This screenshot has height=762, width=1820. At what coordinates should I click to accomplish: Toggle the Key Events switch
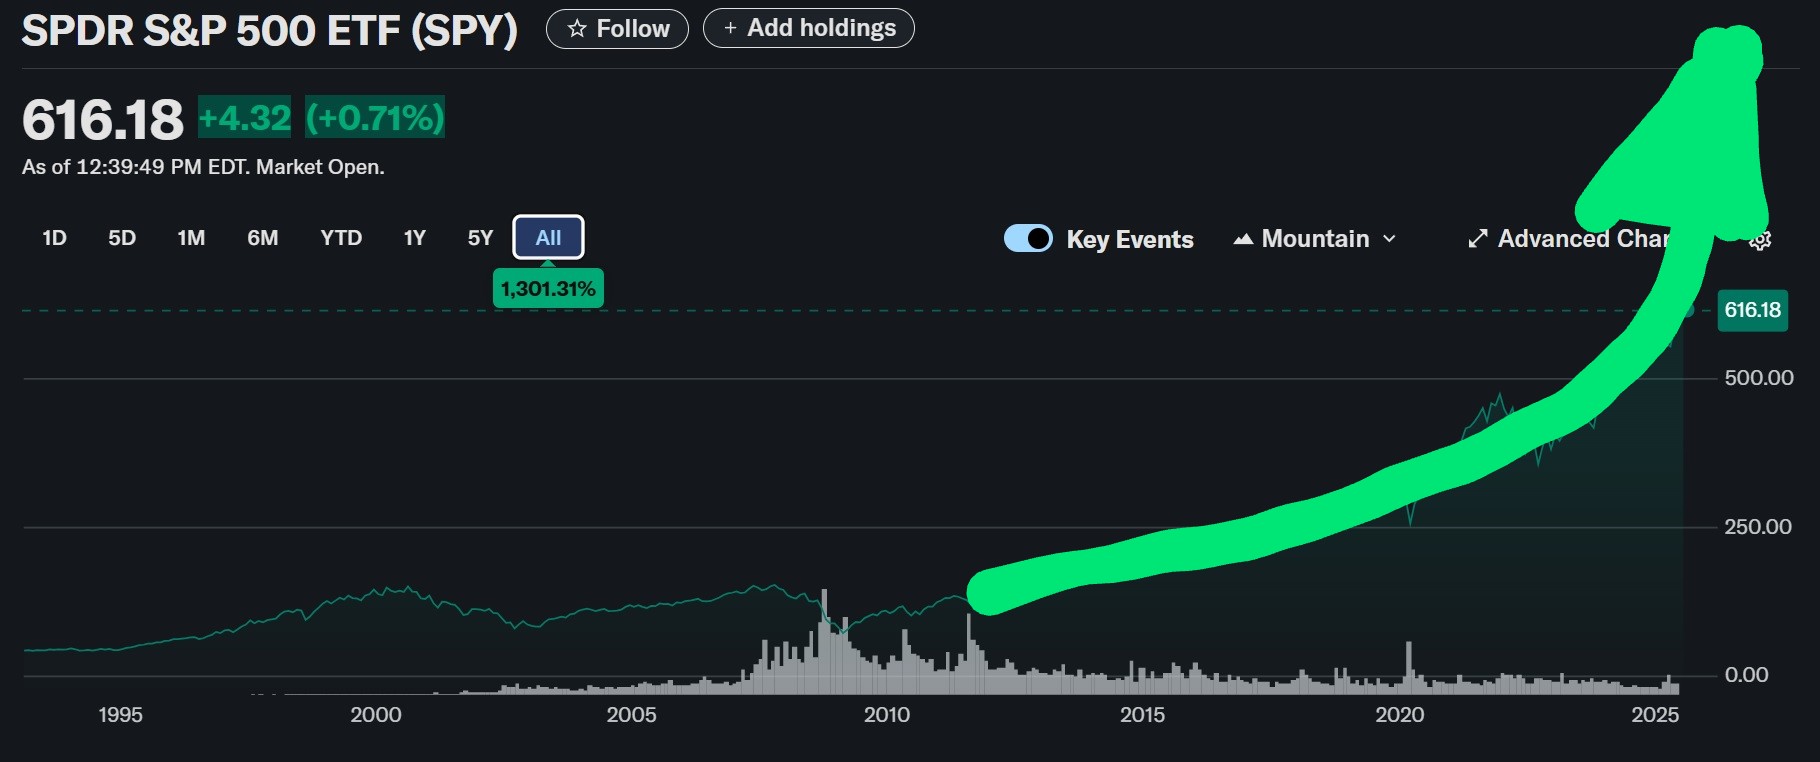point(1028,238)
